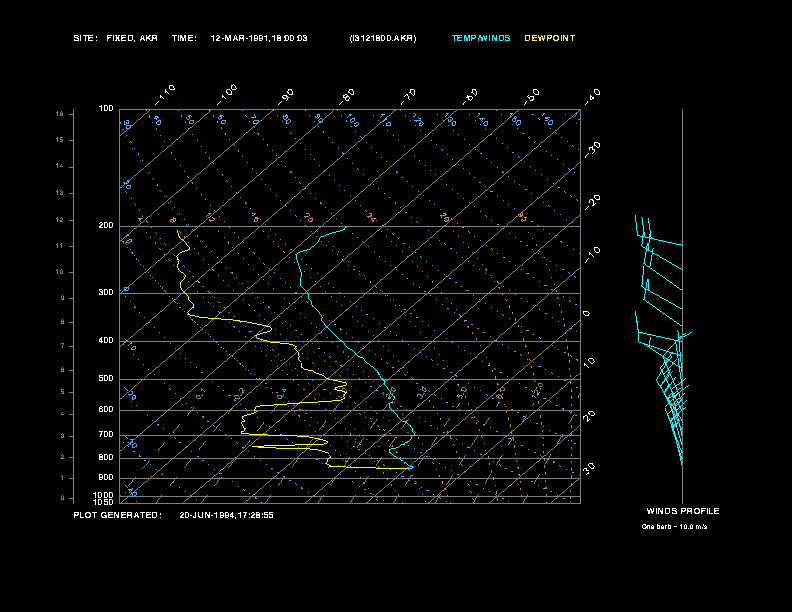Click top isotherm label "-60"
The width and height of the screenshot is (792, 612).
470,96
